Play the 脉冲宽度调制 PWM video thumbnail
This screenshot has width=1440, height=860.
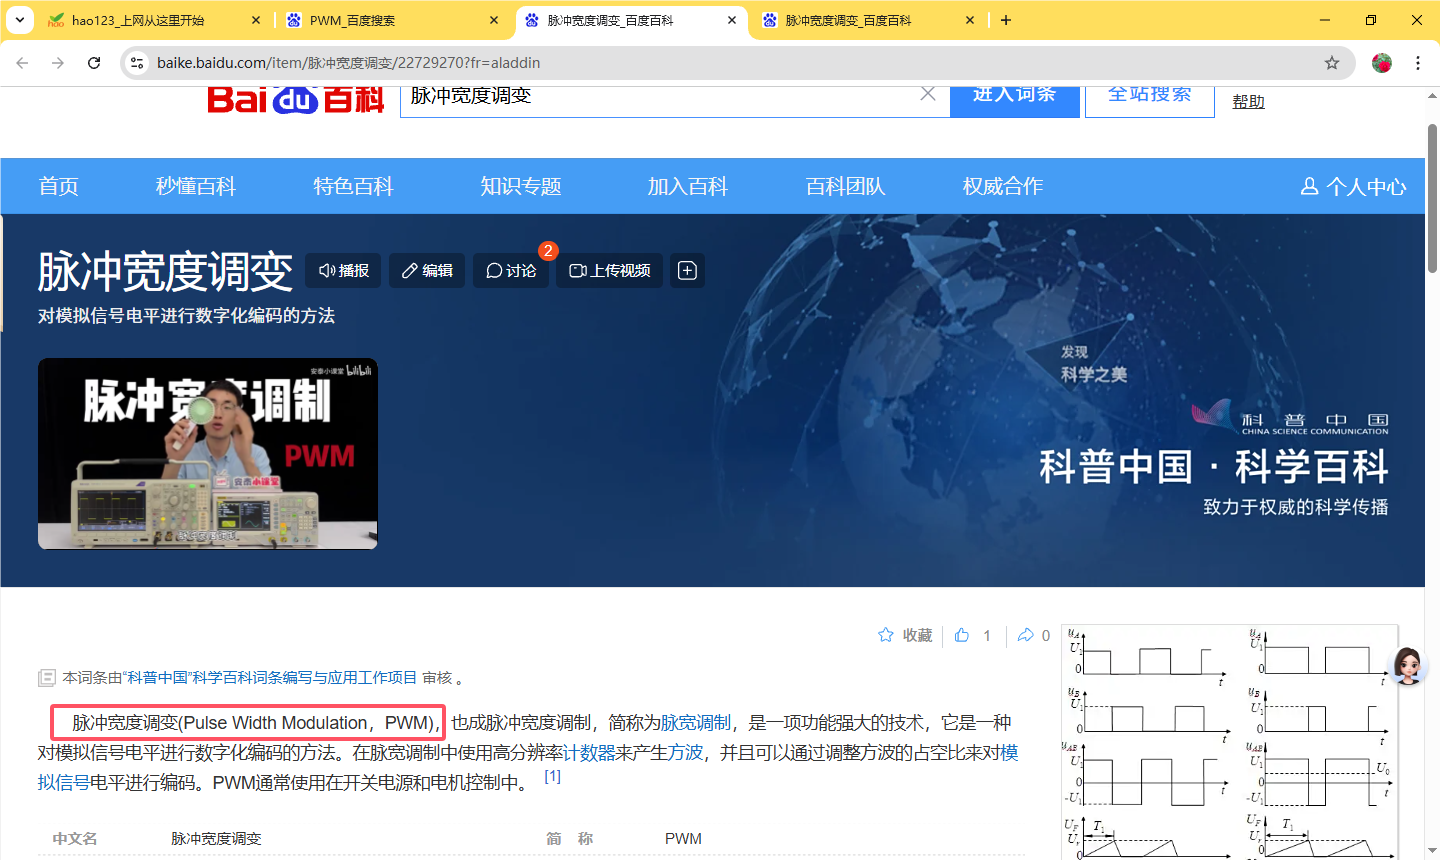point(208,454)
